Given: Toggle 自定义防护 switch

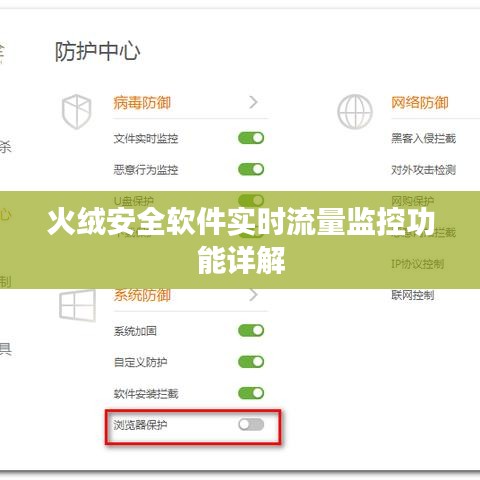Looking at the screenshot, I should (251, 362).
